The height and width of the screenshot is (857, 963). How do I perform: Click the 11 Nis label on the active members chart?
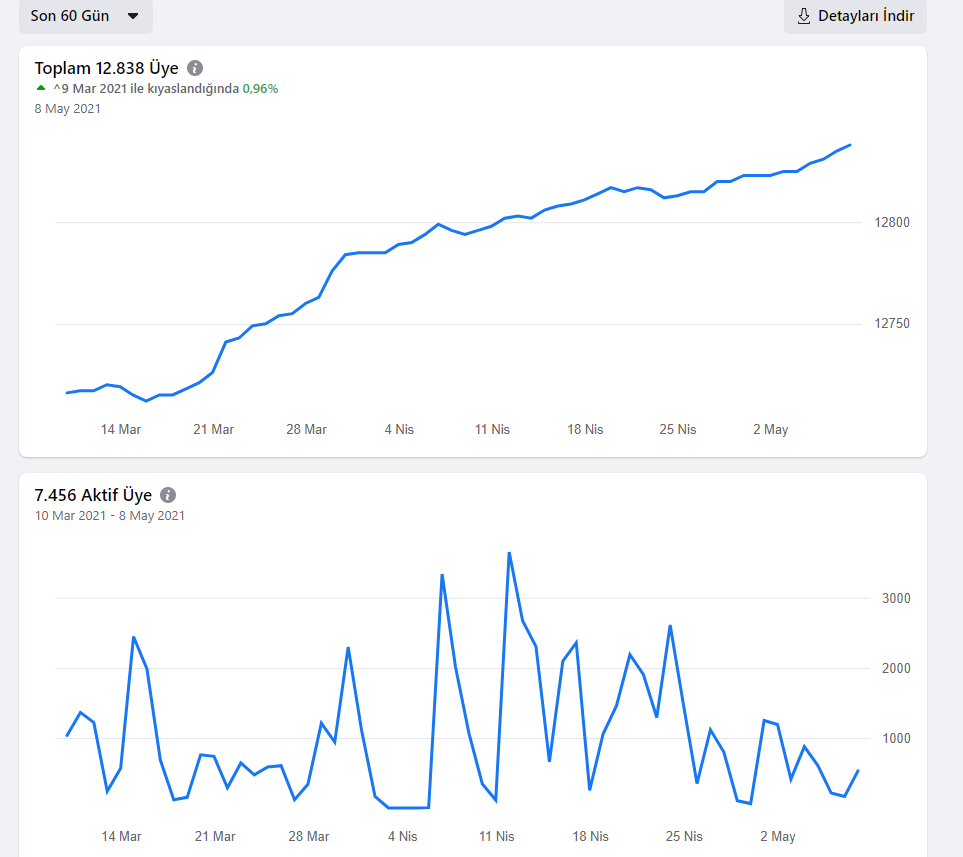pos(496,836)
